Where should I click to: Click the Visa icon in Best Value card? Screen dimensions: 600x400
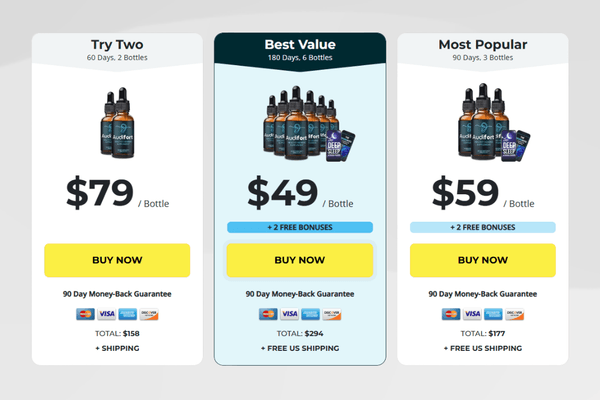click(x=289, y=314)
